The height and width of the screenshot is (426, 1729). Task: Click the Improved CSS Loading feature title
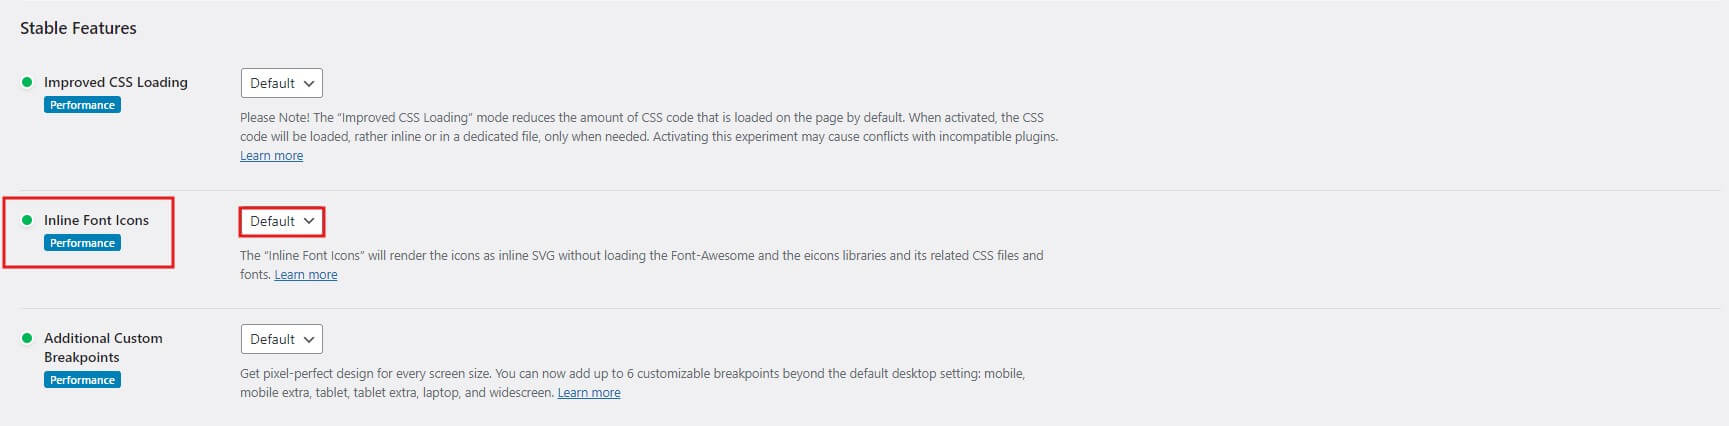115,82
